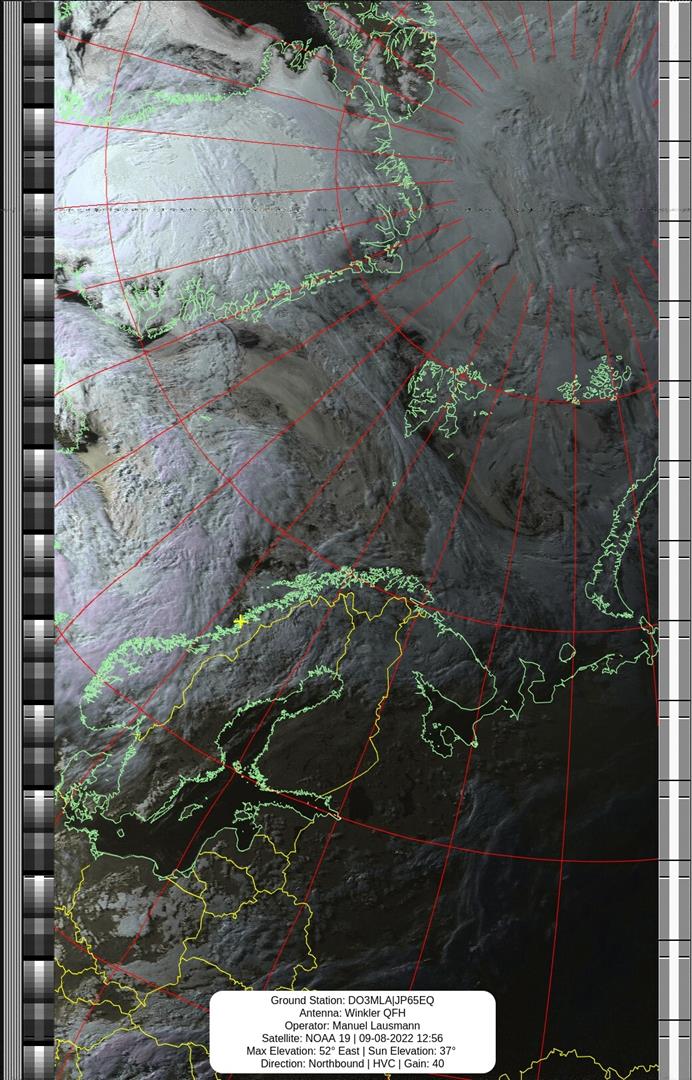The width and height of the screenshot is (692, 1080).
Task: Click the Franz Josef Land island outlines
Action: pyautogui.click(x=595, y=380)
